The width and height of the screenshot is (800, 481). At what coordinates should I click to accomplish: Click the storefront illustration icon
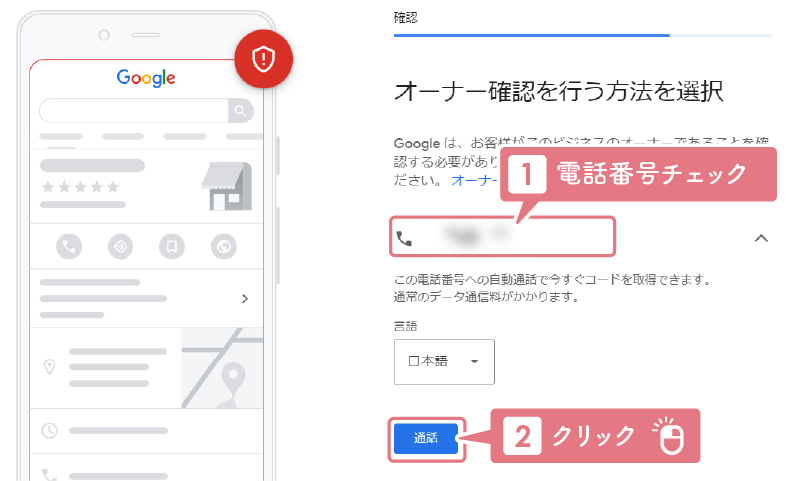[x=227, y=187]
